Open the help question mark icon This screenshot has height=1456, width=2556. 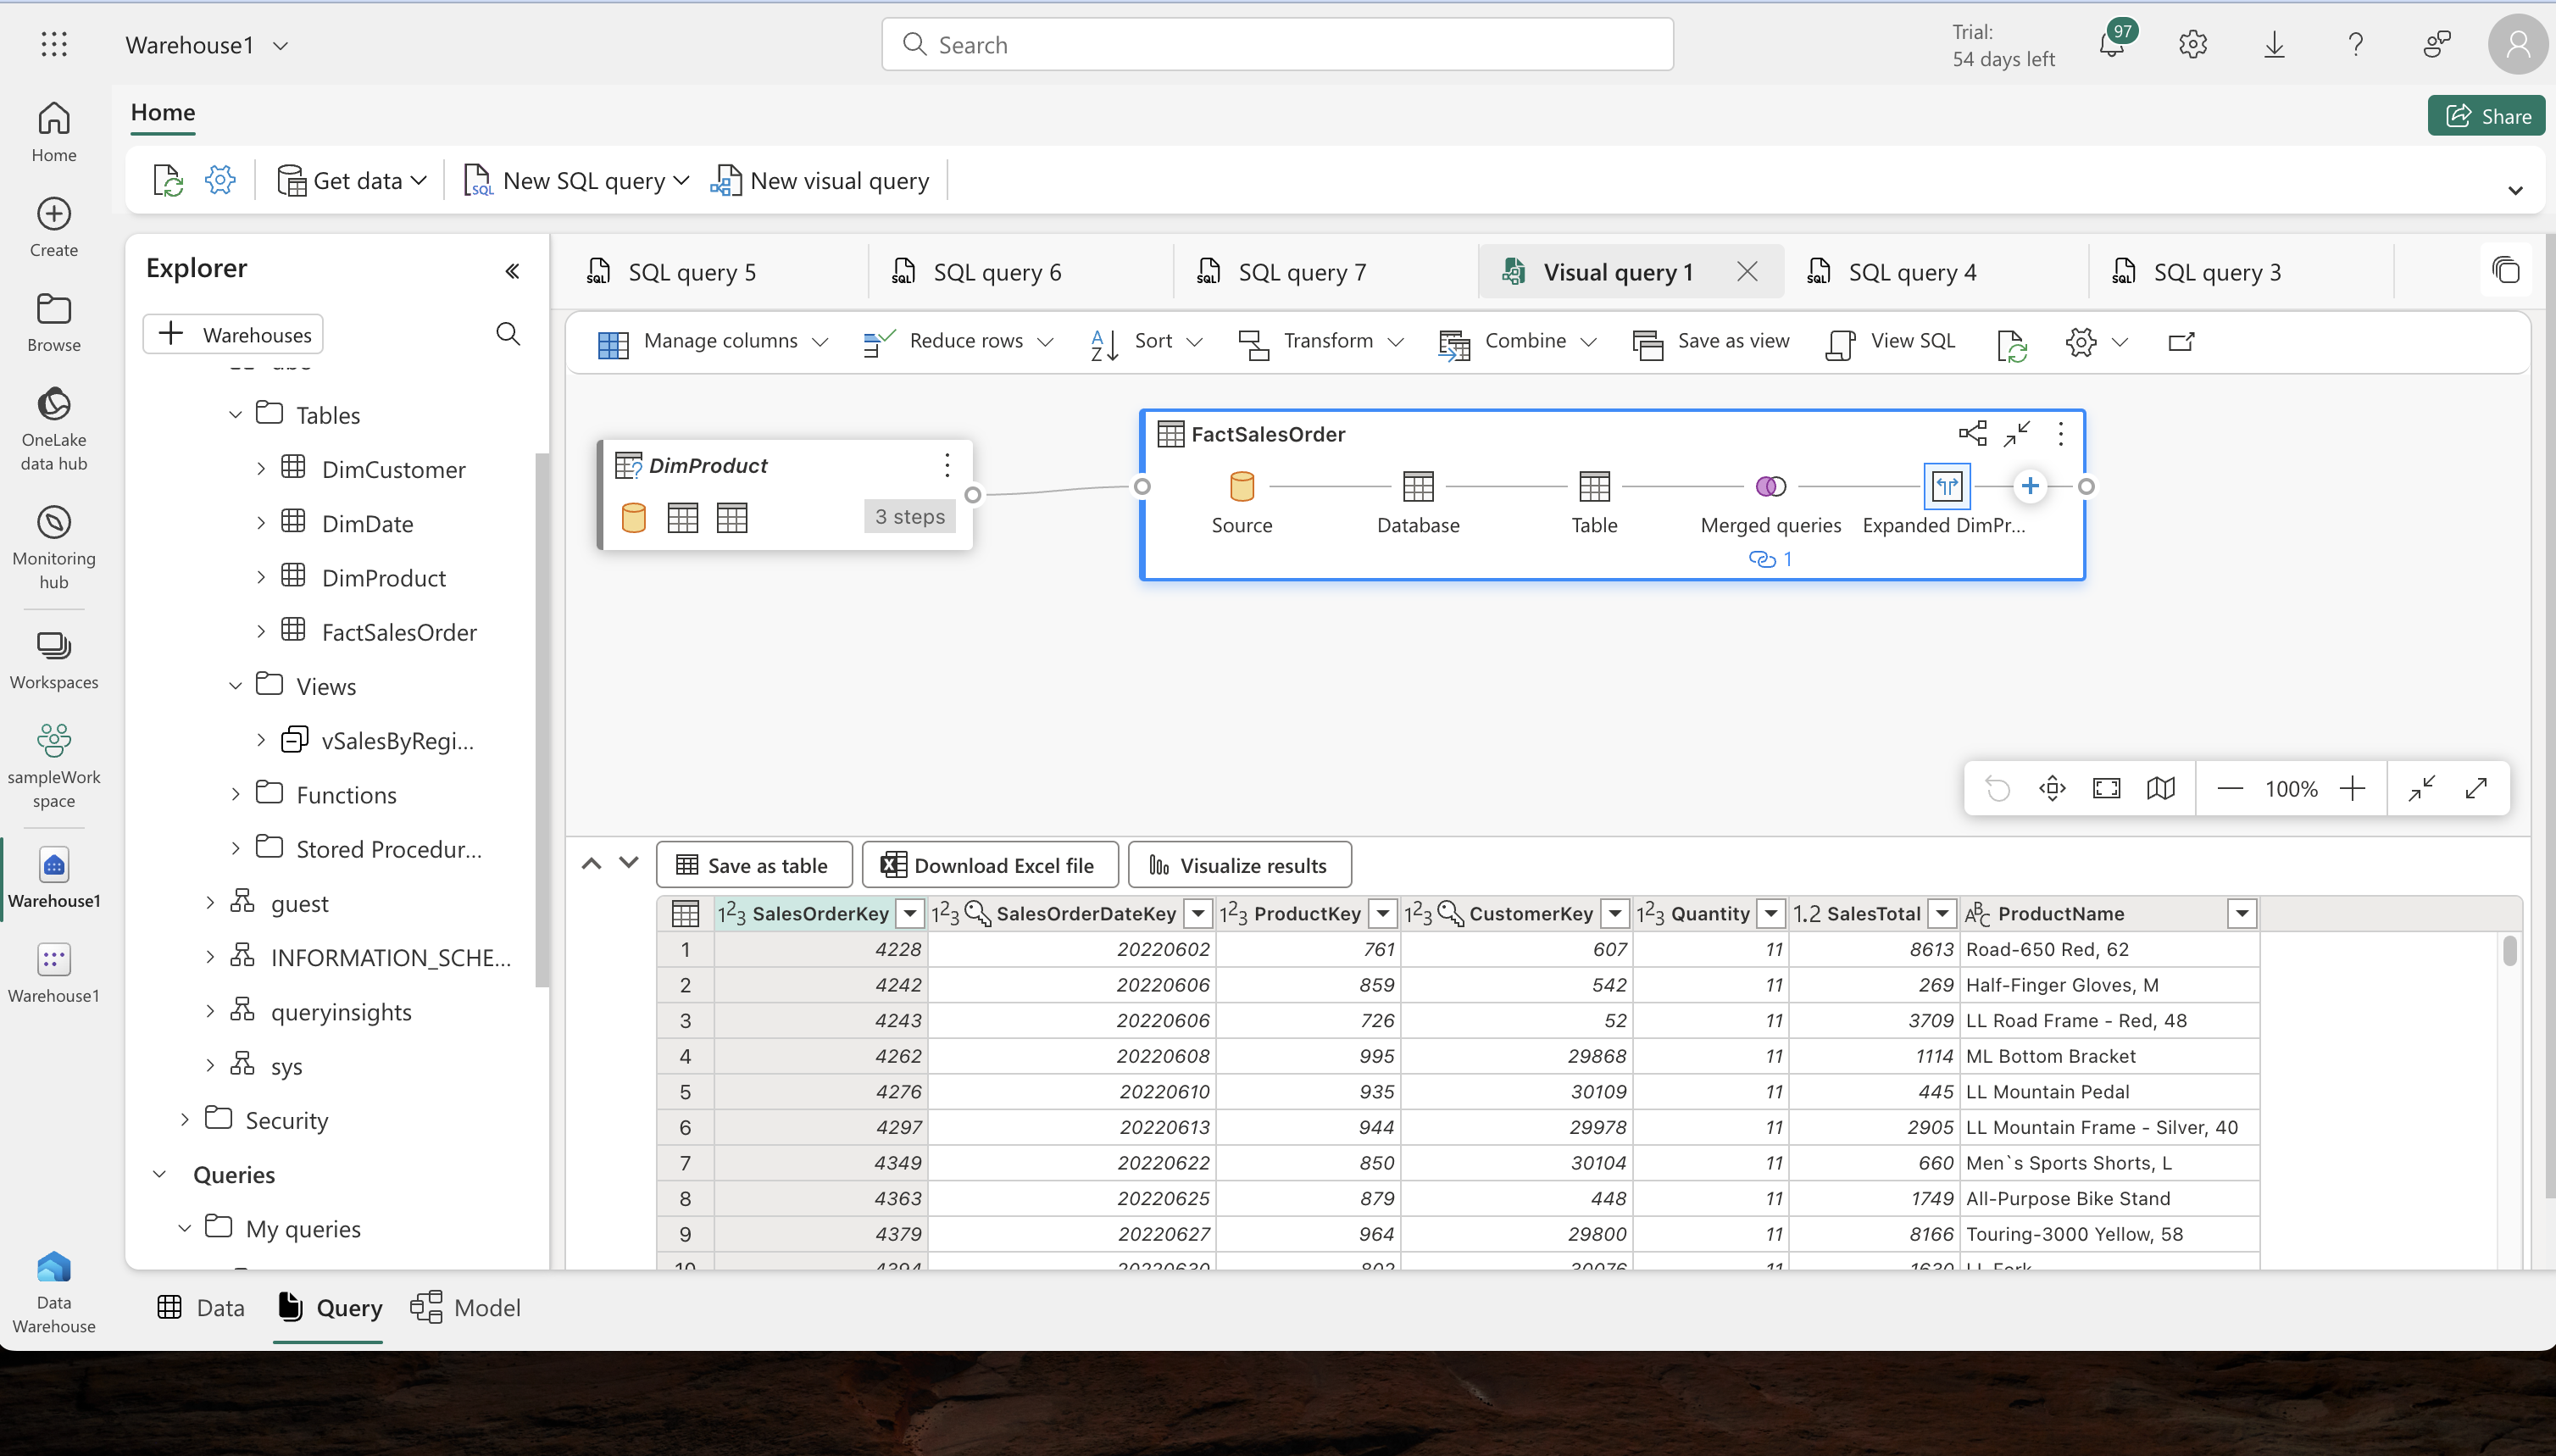coord(2355,44)
